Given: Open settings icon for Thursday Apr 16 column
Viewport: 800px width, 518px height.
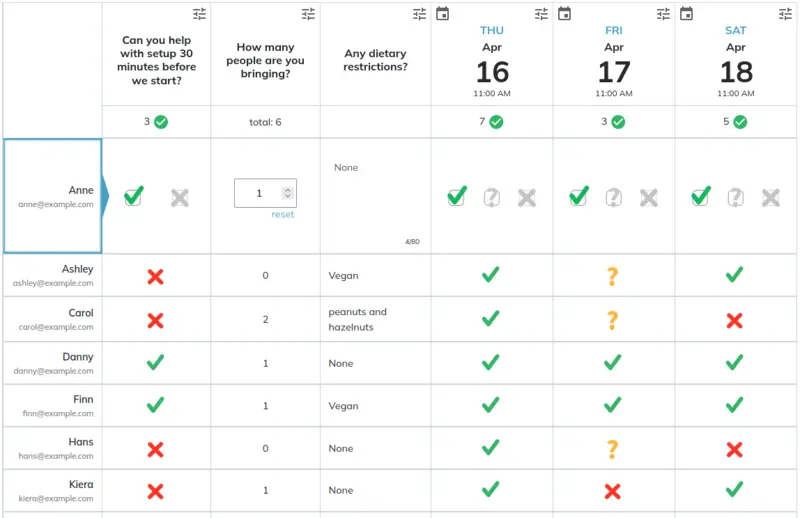Looking at the screenshot, I should [x=542, y=14].
